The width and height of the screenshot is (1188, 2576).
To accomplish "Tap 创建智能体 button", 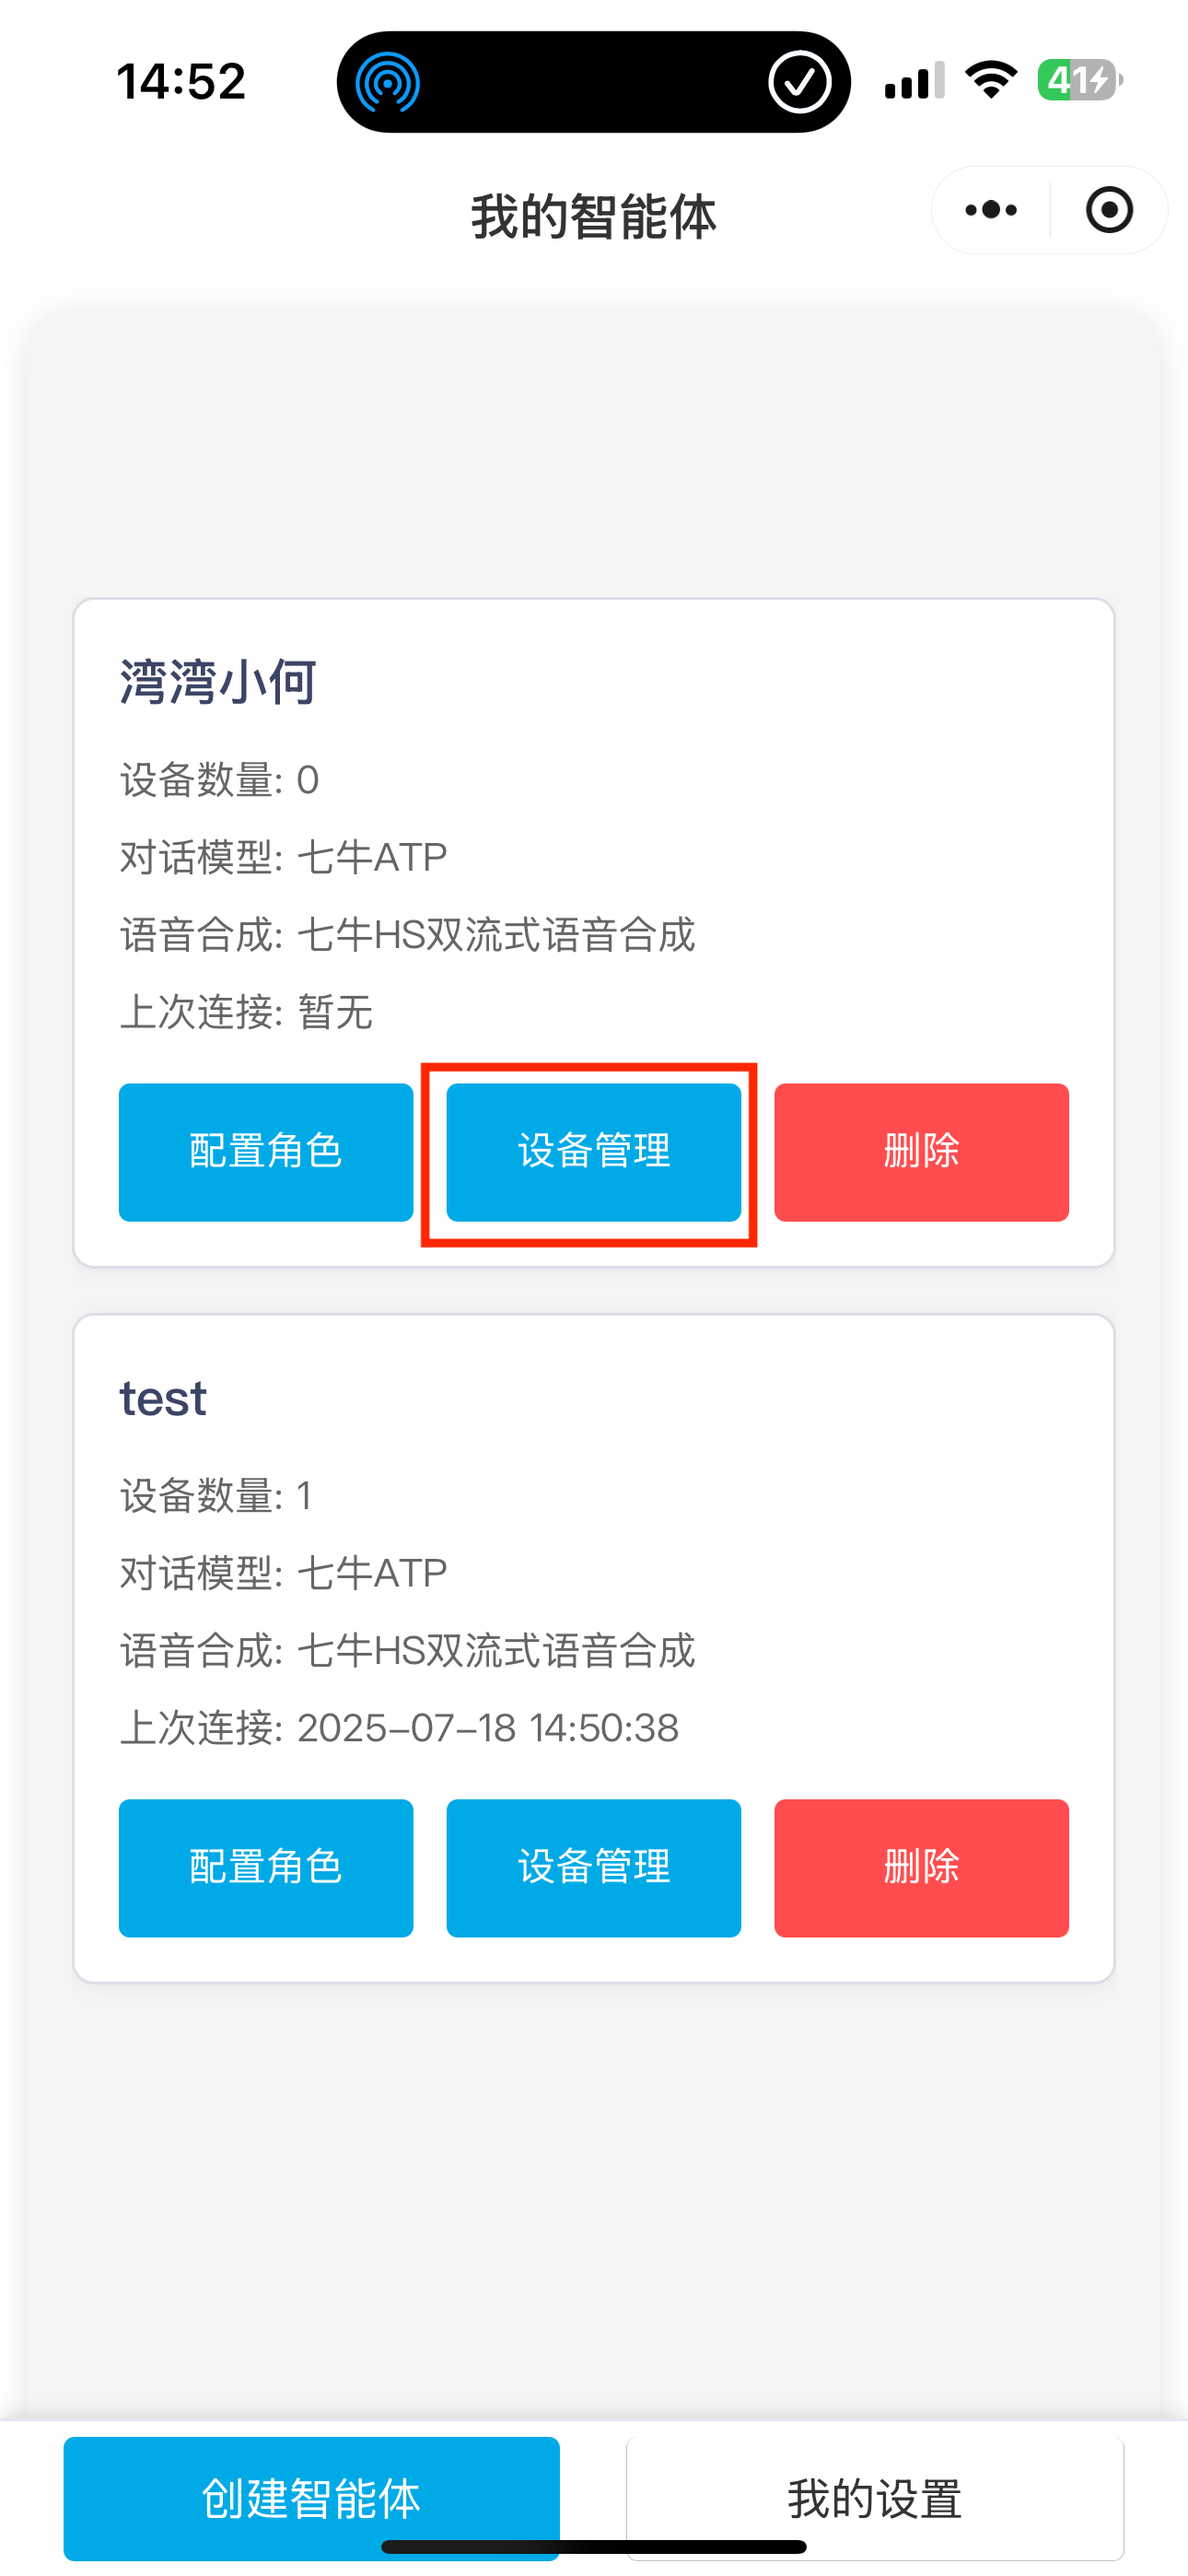I will click(311, 2497).
